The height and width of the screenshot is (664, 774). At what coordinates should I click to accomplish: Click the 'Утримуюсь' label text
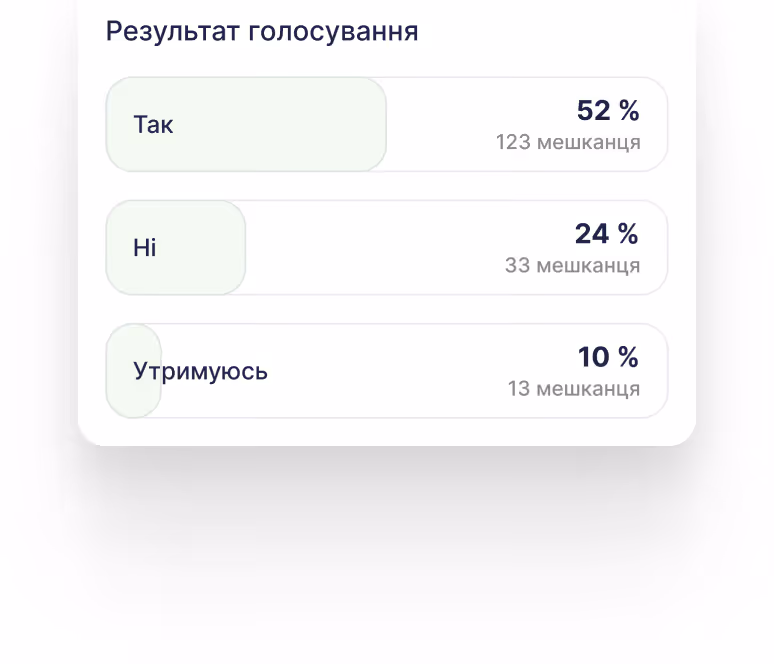point(200,372)
